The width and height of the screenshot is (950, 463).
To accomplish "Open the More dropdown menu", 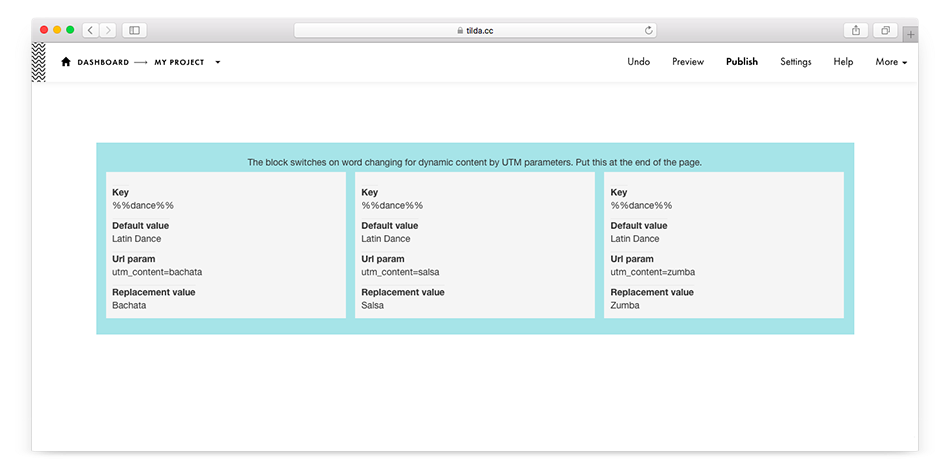I will [x=891, y=62].
